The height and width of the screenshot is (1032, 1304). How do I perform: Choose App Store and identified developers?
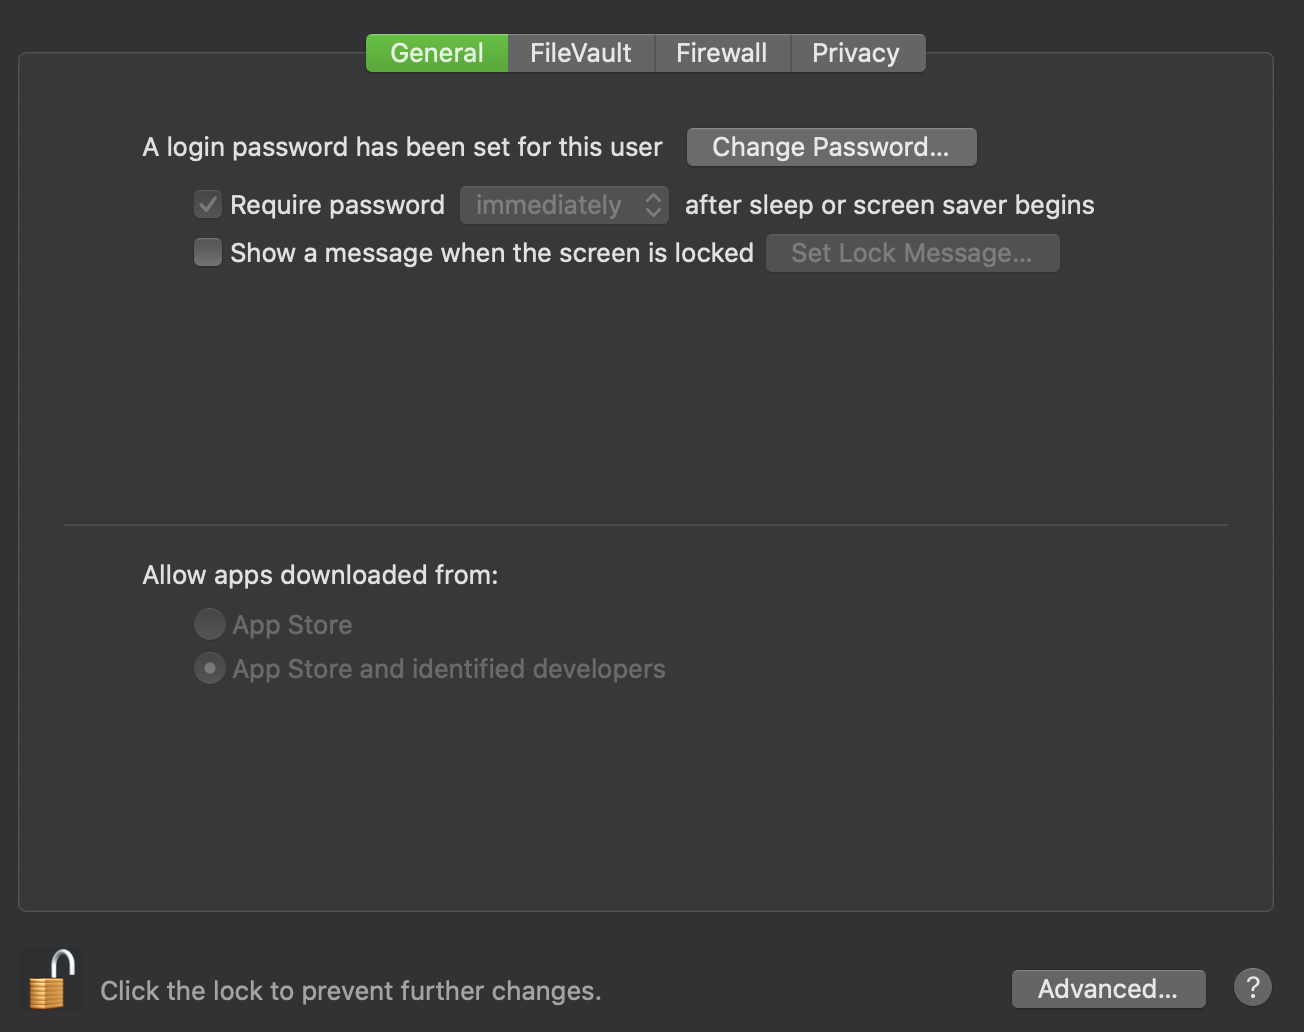209,668
